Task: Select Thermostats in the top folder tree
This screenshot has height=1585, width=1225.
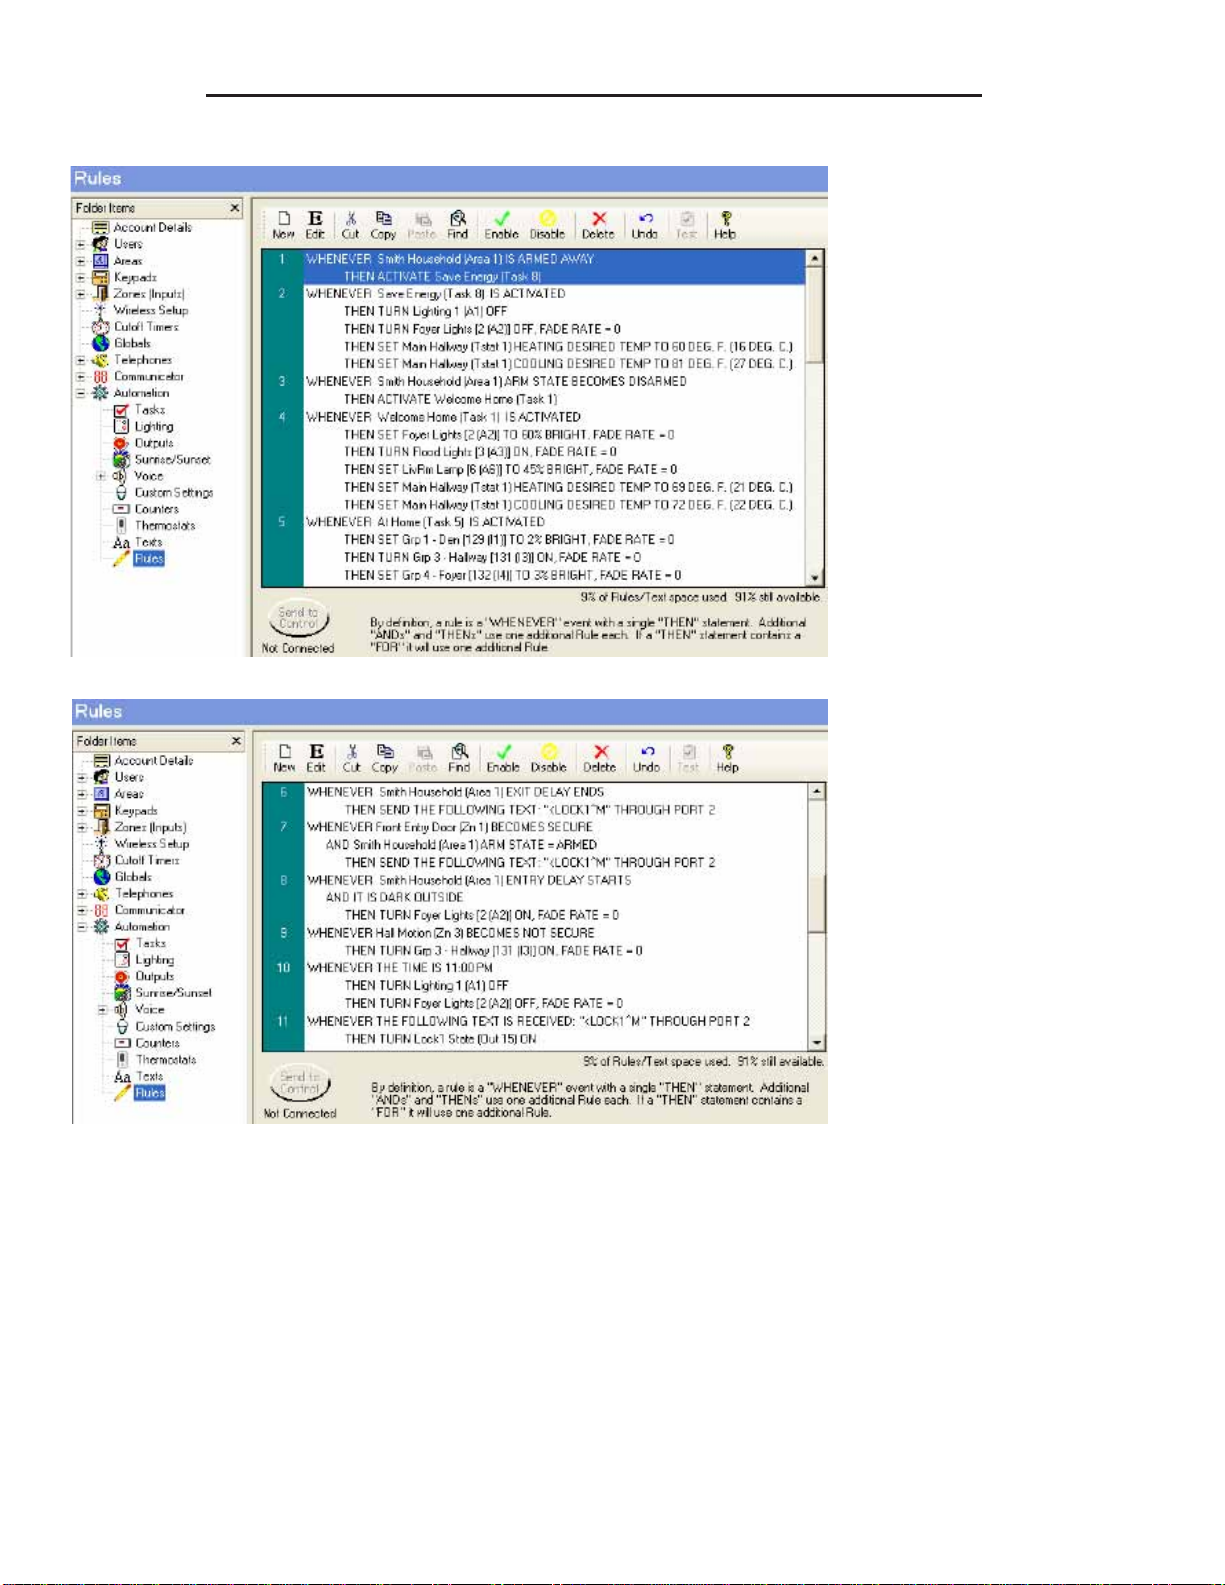Action: tap(165, 526)
